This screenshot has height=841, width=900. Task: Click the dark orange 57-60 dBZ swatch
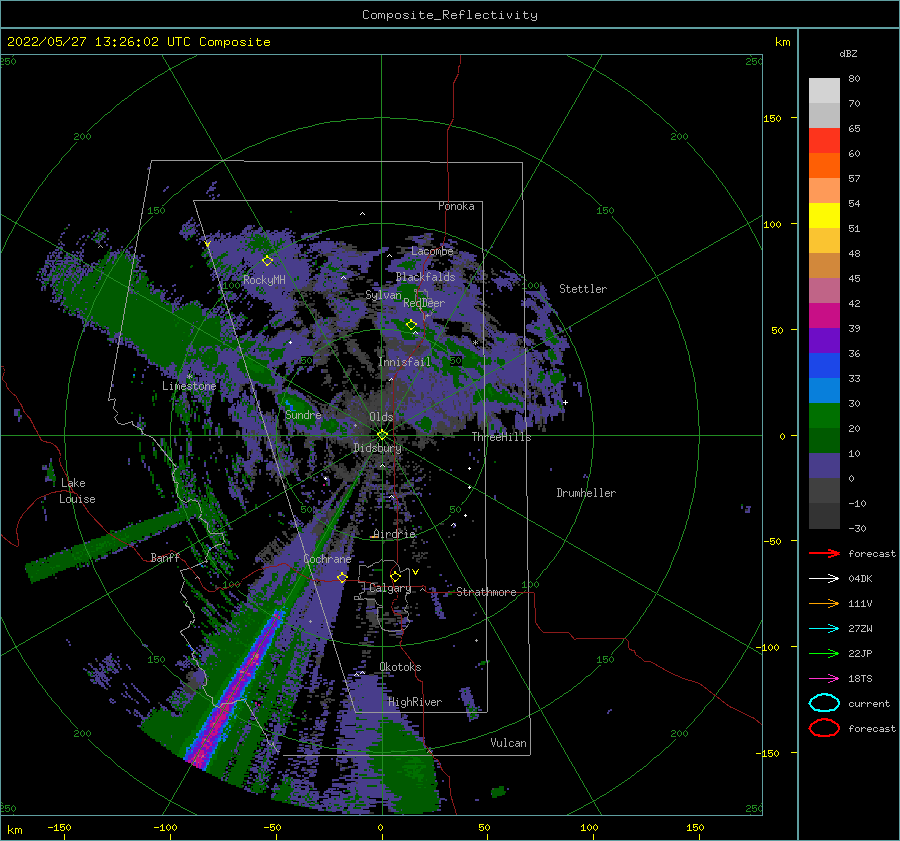point(824,165)
